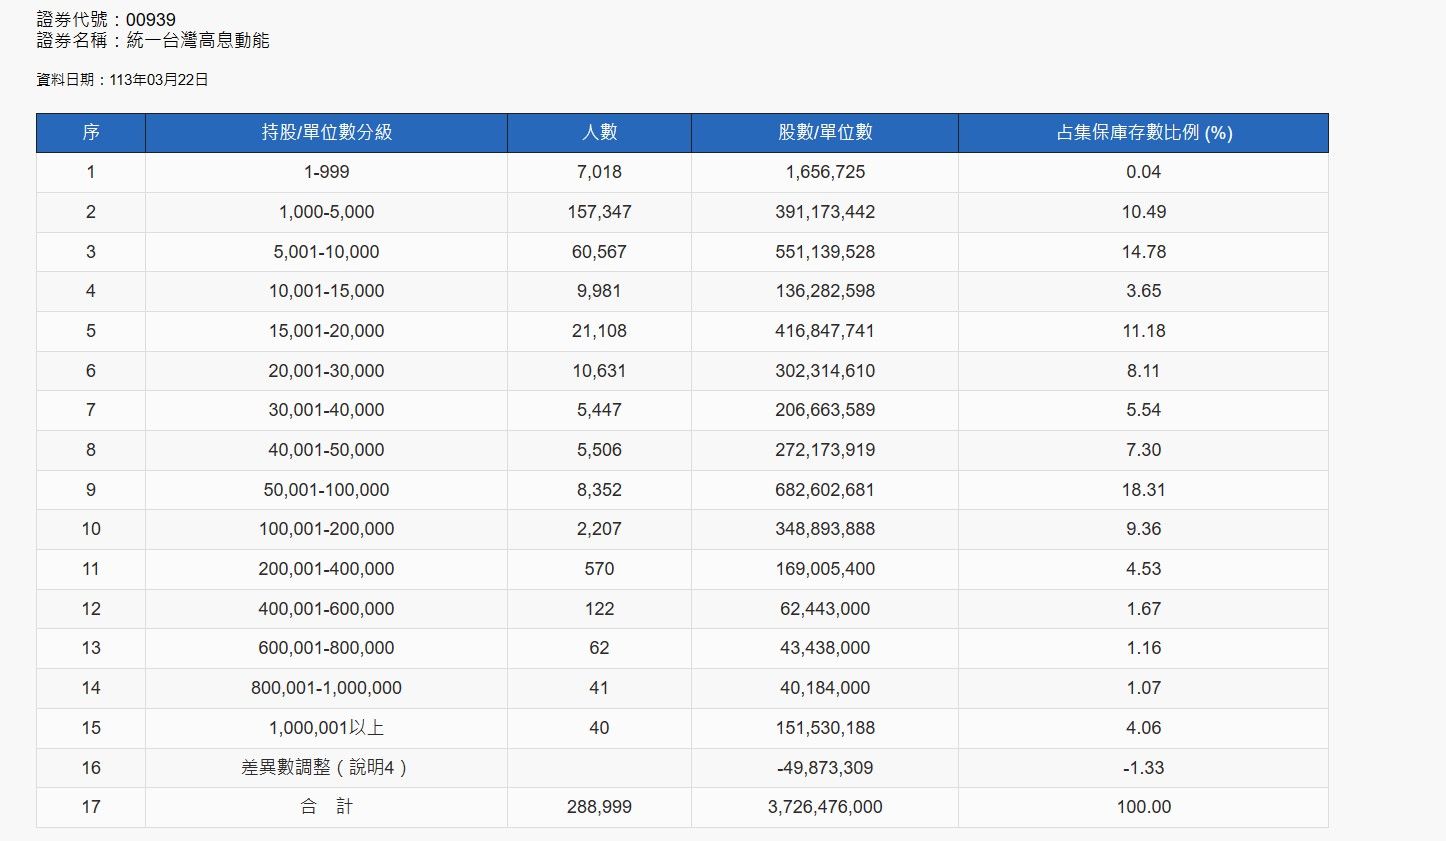Click holder count 9,981
This screenshot has width=1446, height=841.
tap(599, 291)
